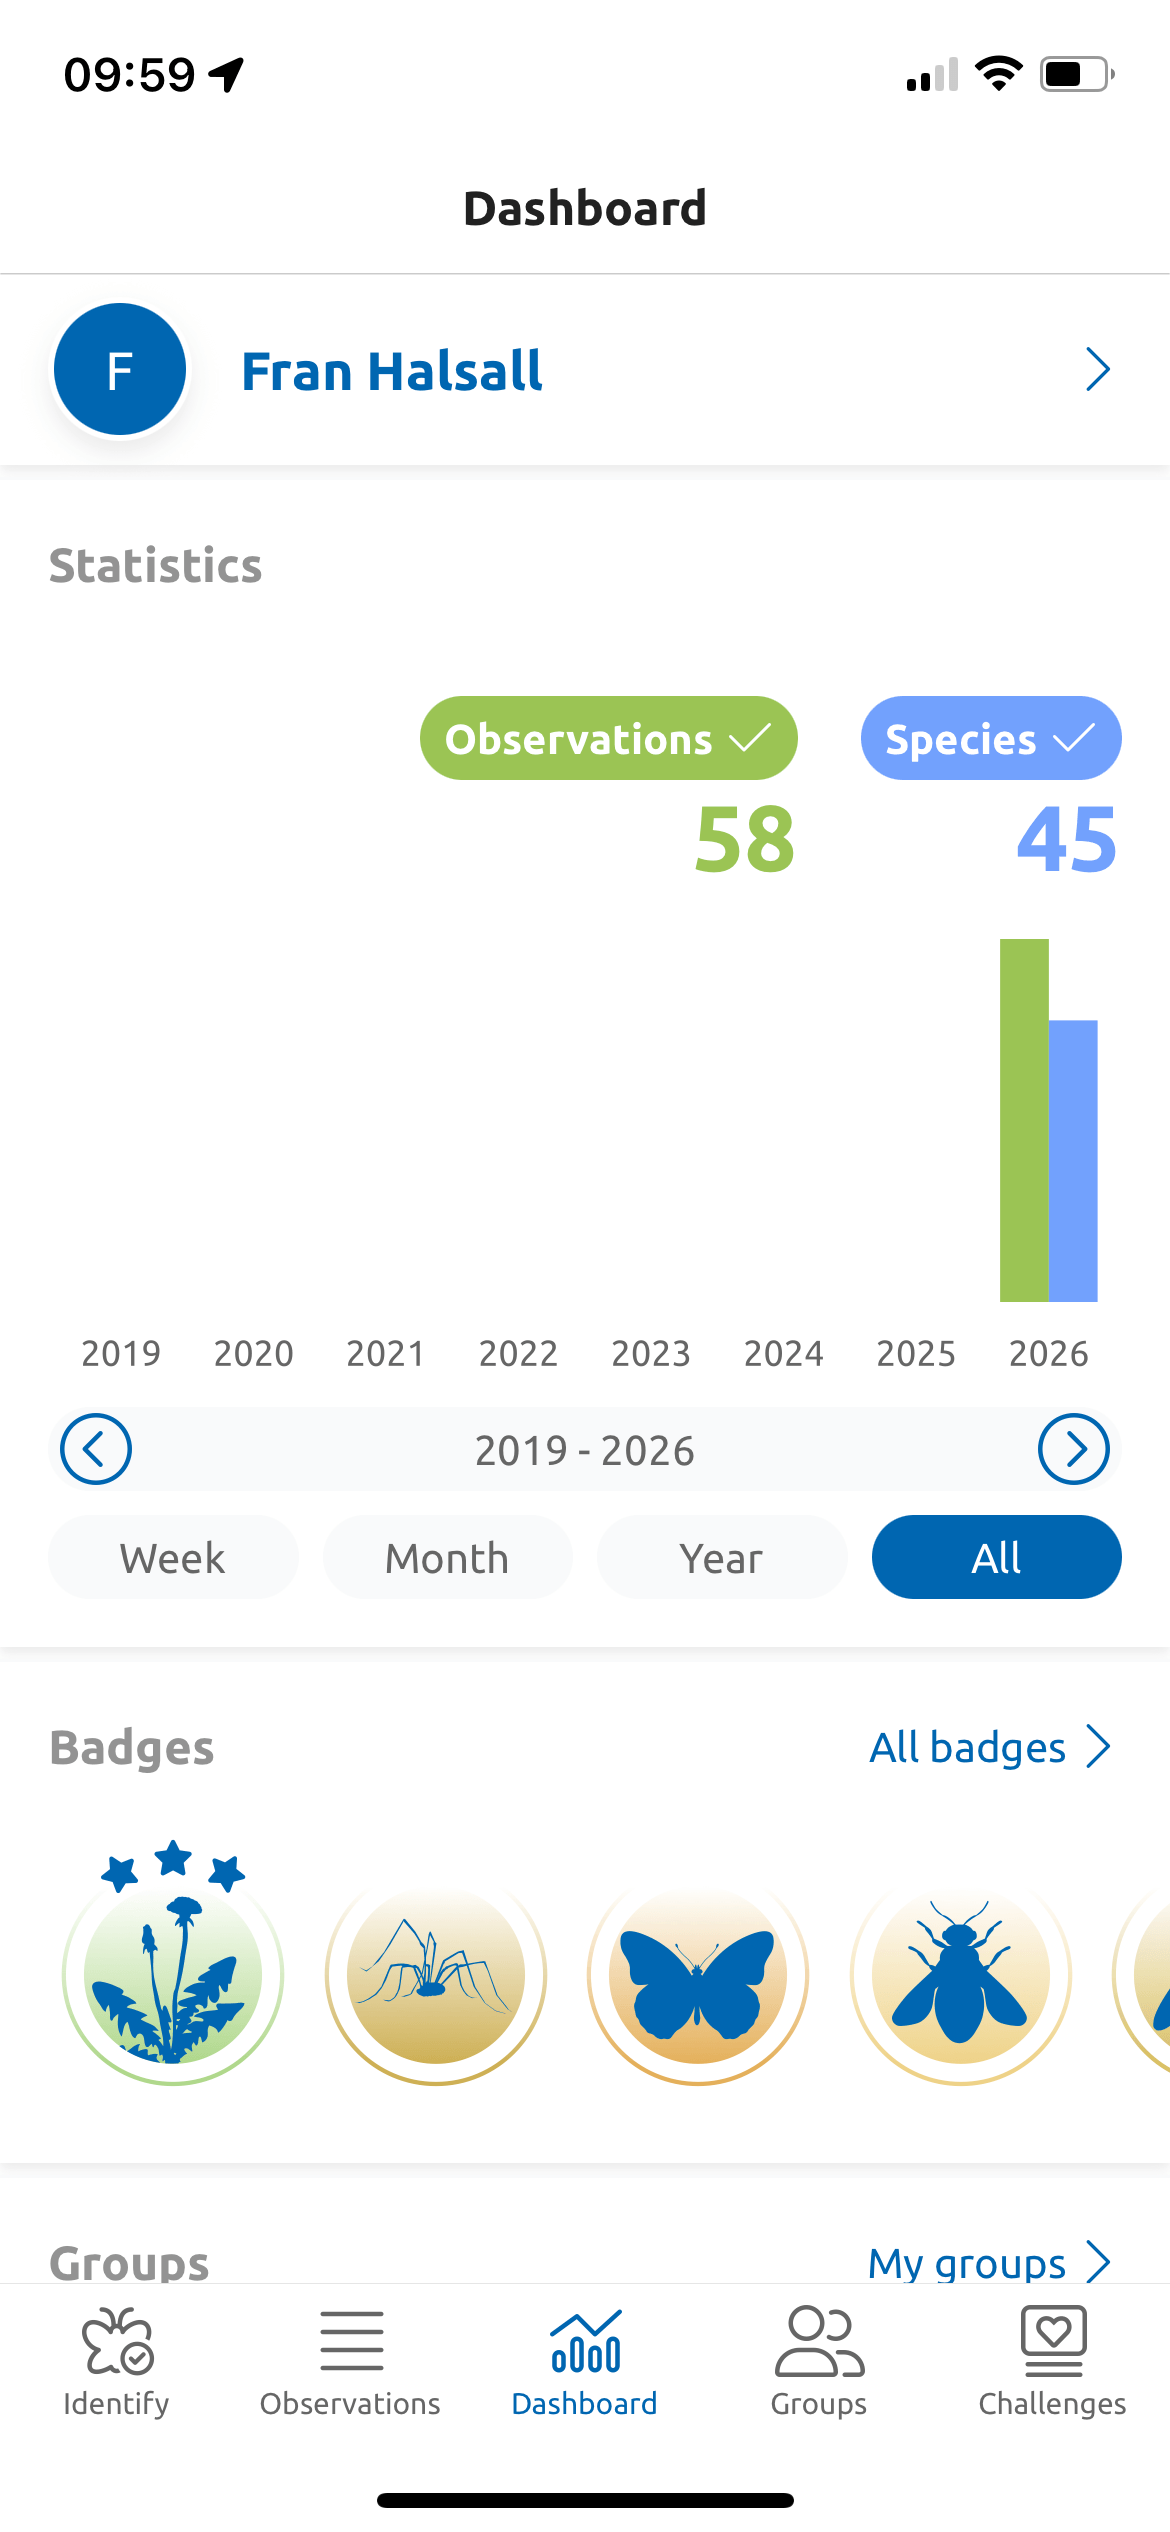Open the Identify tab butterfly icon
Image resolution: width=1170 pixels, height=2532 pixels.
point(117,2341)
